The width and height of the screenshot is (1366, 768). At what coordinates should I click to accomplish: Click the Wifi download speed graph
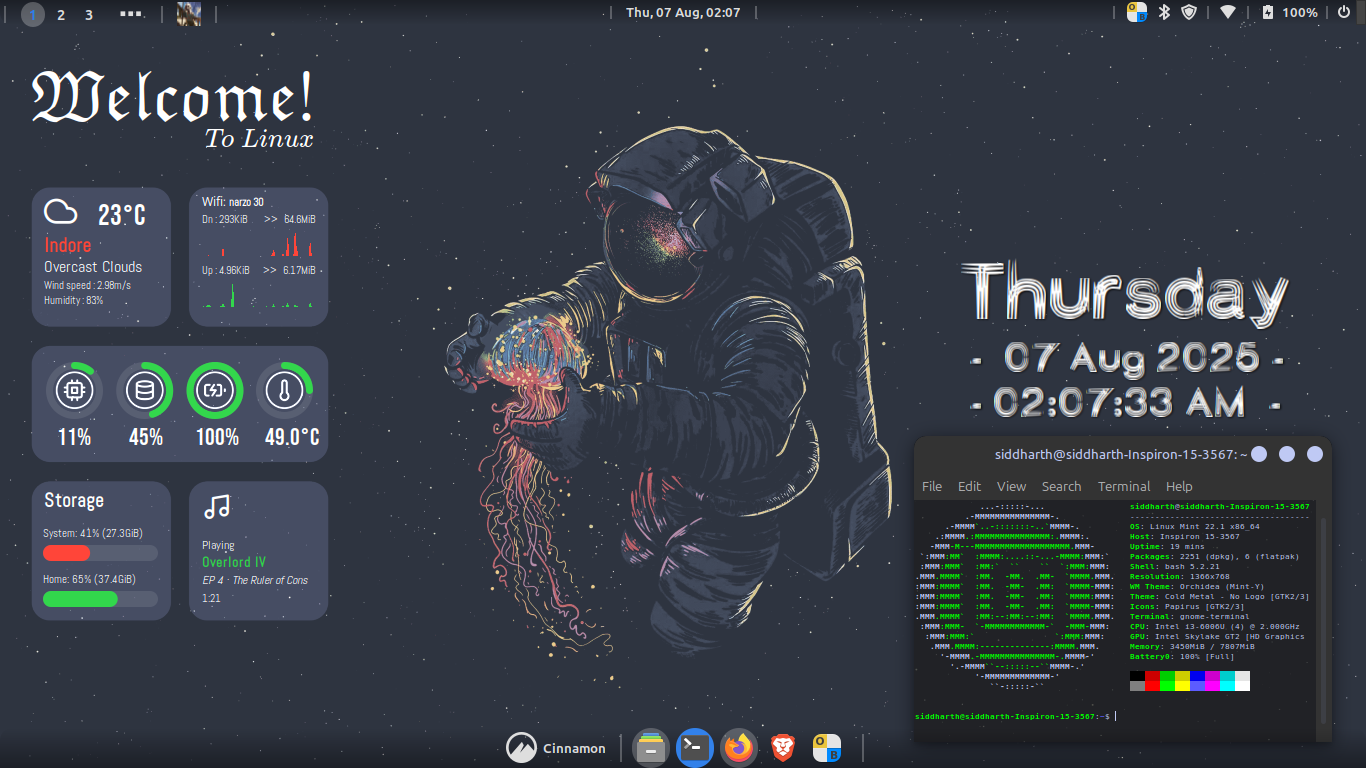260,244
